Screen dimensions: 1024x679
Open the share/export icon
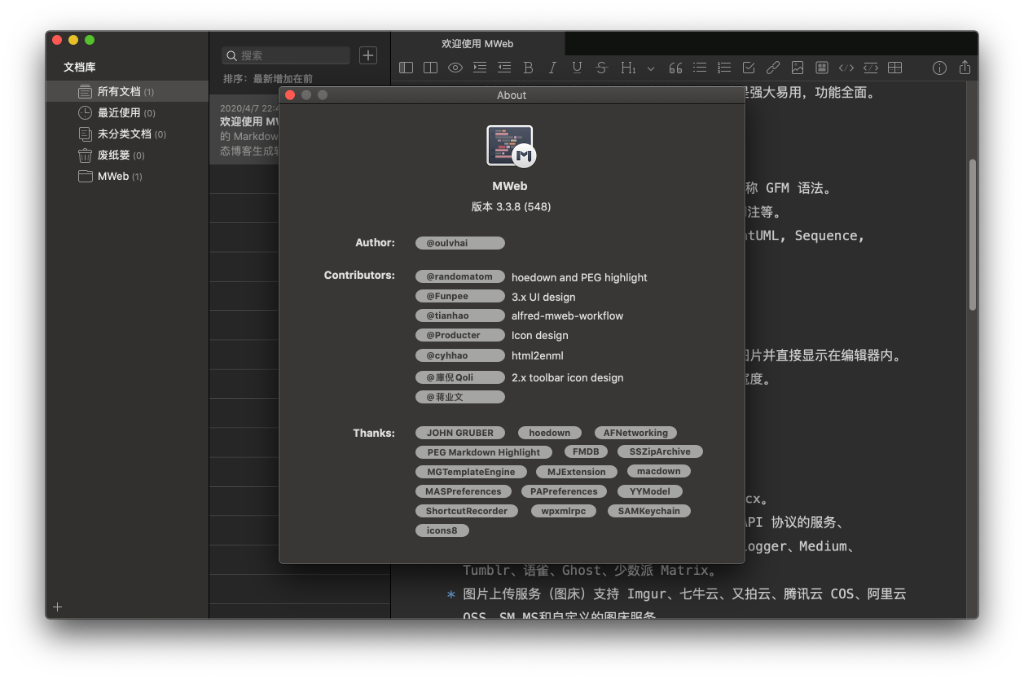[x=965, y=67]
